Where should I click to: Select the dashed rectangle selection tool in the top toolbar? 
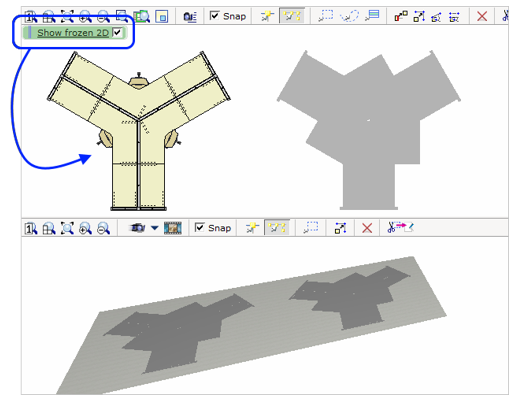click(325, 16)
